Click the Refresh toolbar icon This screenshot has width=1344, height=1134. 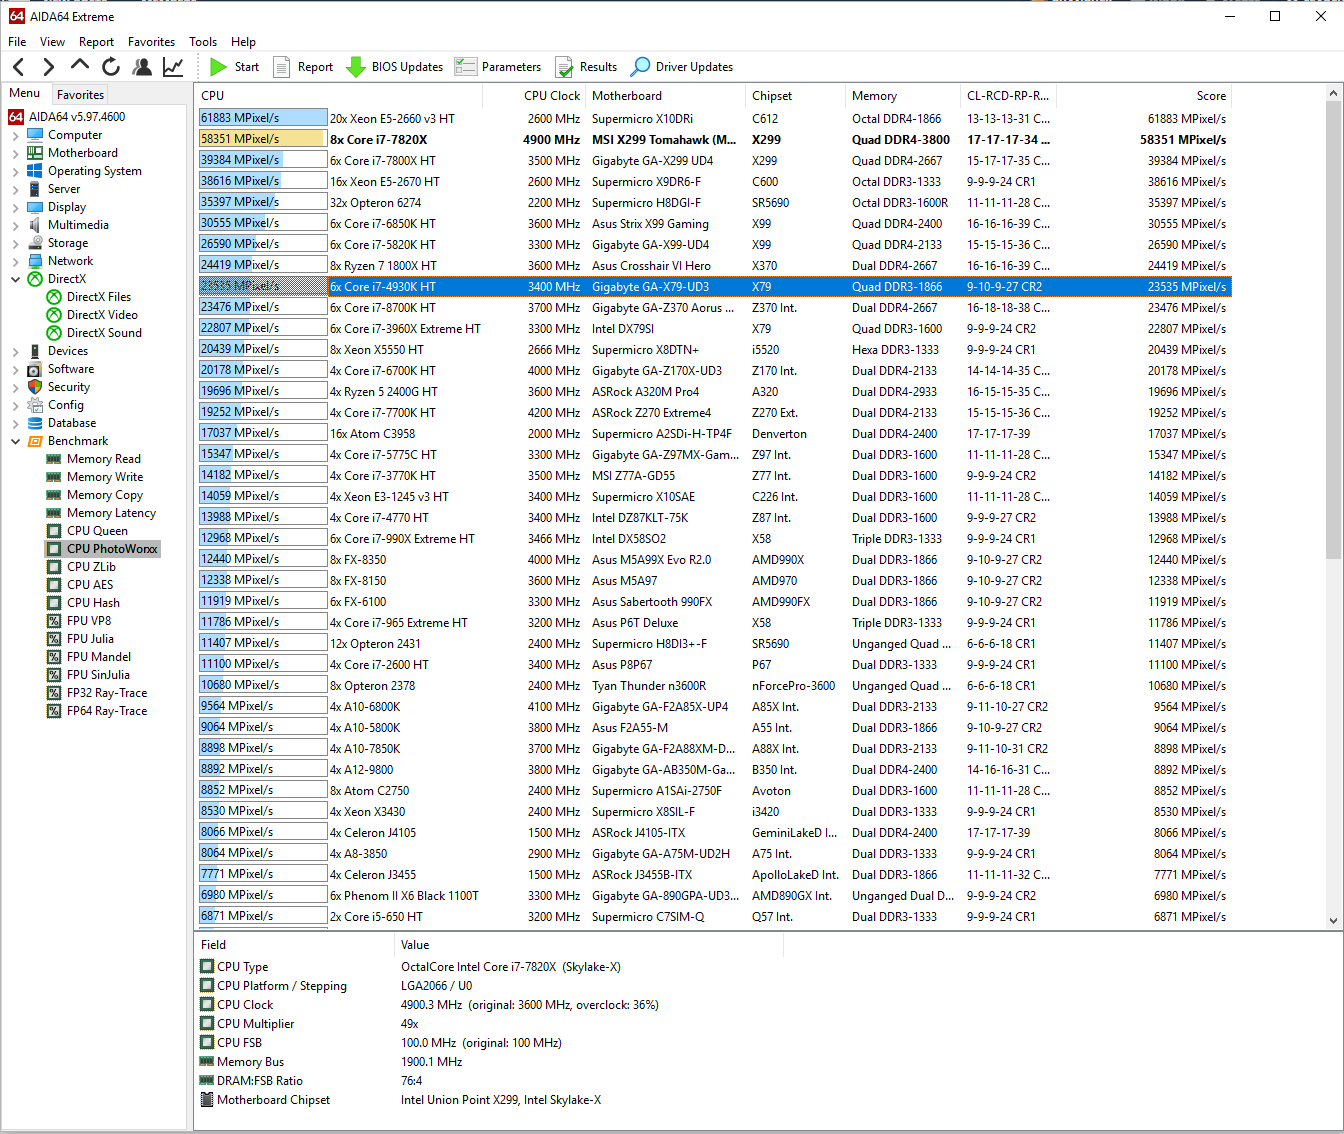111,67
